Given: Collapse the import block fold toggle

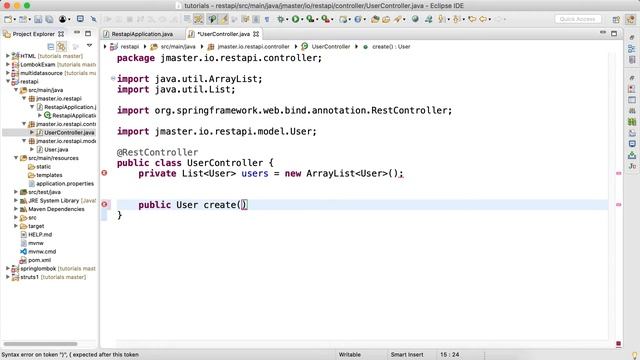Looking at the screenshot, I should point(113,78).
